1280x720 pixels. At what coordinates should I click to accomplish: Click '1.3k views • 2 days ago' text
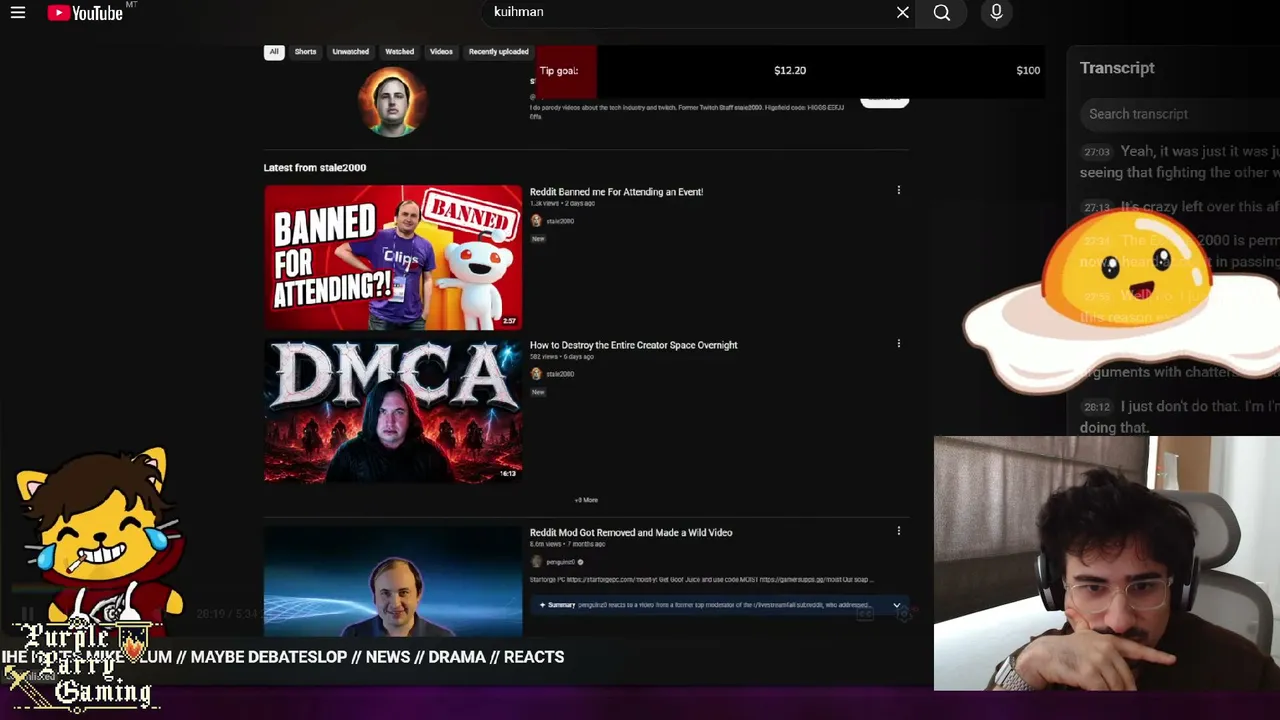click(x=562, y=204)
